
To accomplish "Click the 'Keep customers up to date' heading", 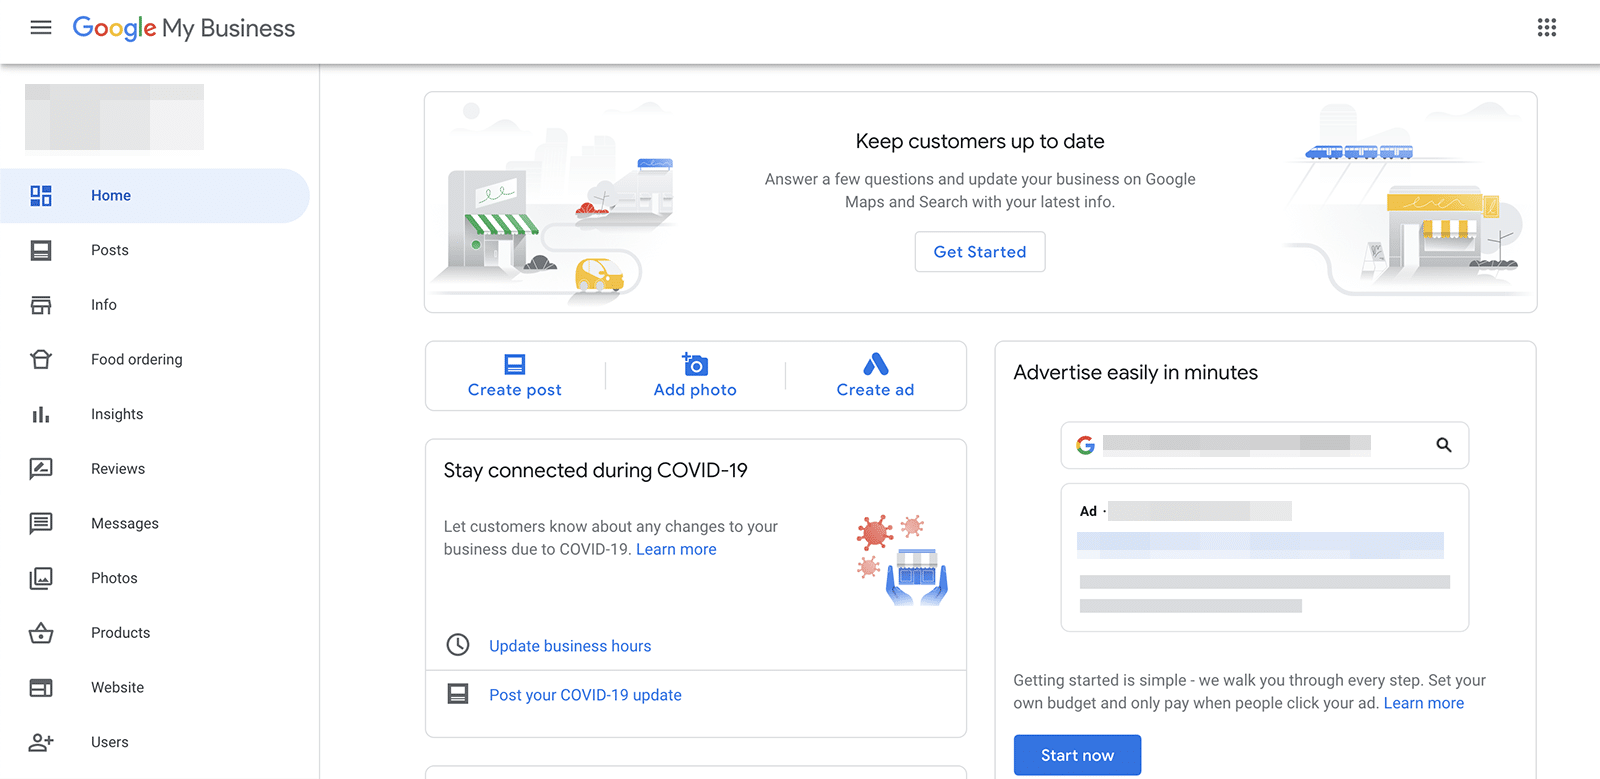I will click(980, 141).
